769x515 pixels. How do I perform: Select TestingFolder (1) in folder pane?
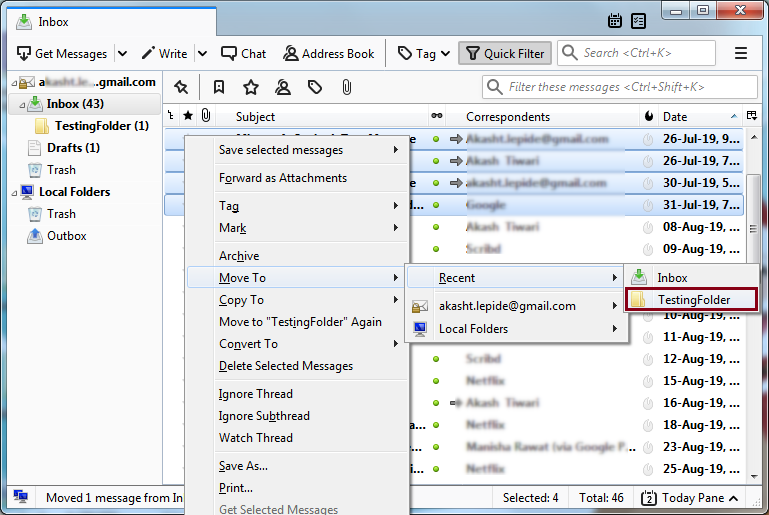102,126
